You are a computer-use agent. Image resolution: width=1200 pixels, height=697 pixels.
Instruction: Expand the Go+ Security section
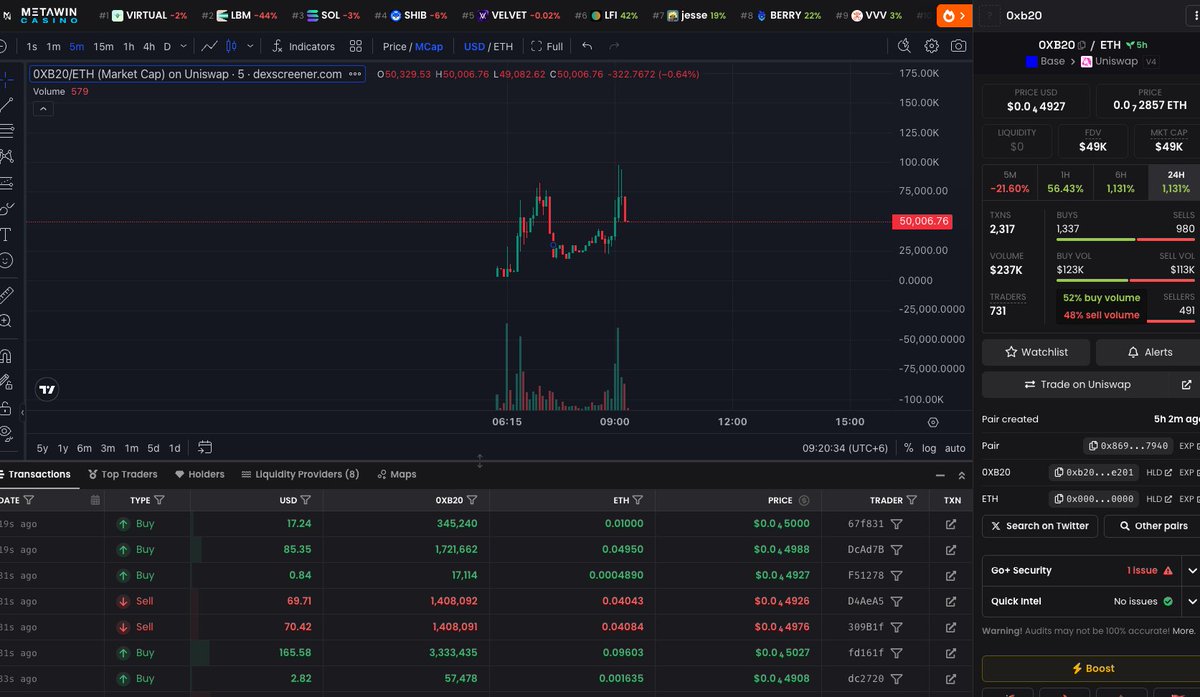click(x=1191, y=570)
